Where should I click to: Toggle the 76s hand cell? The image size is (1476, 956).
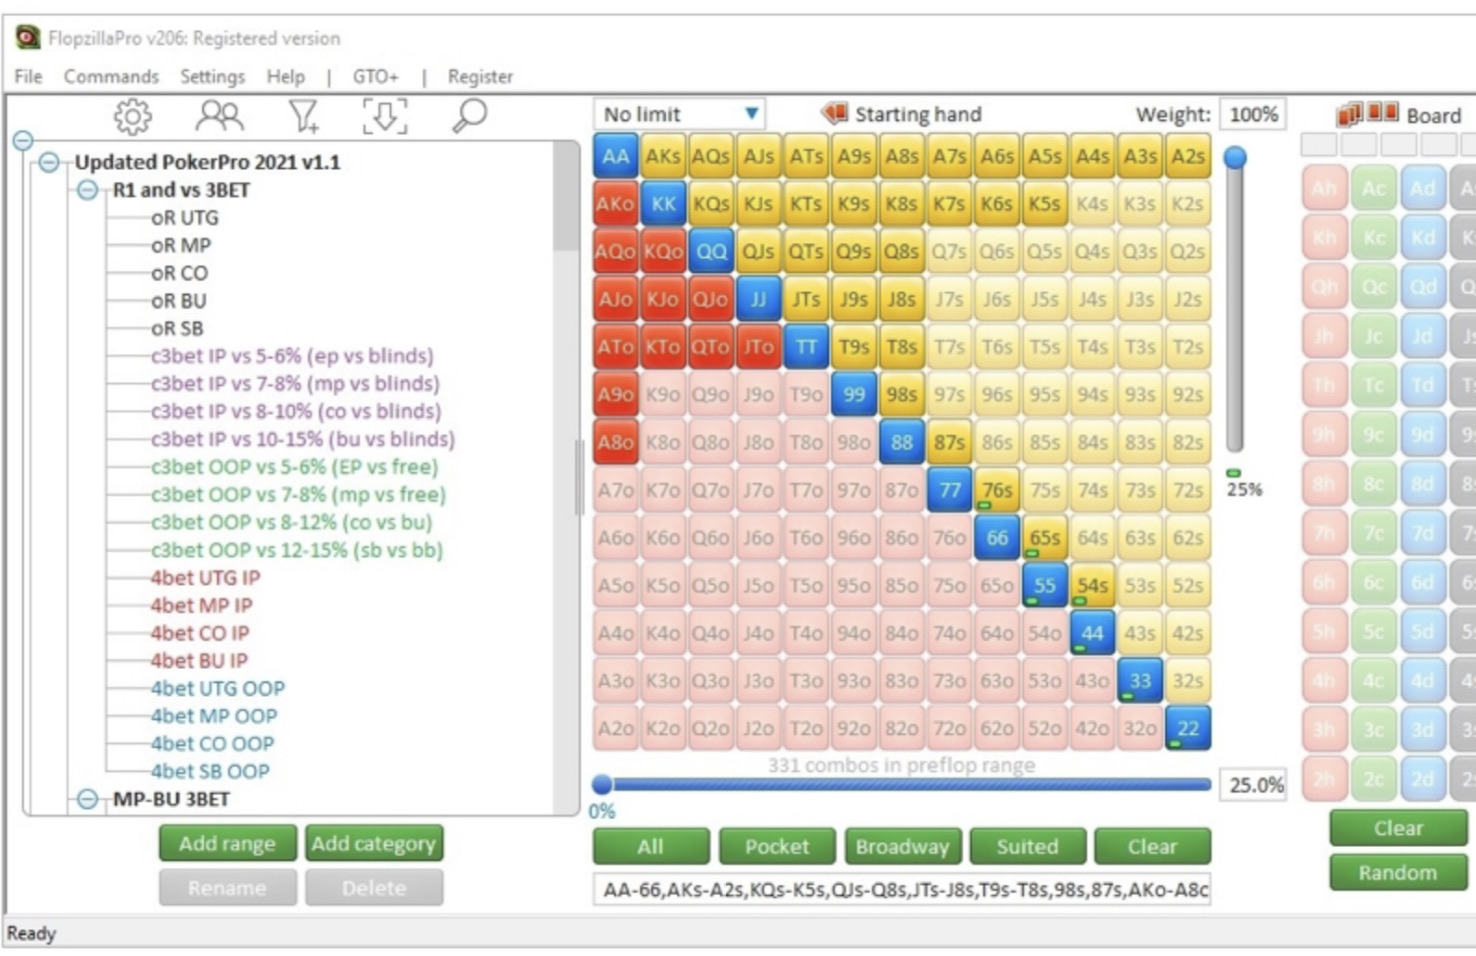(x=997, y=490)
